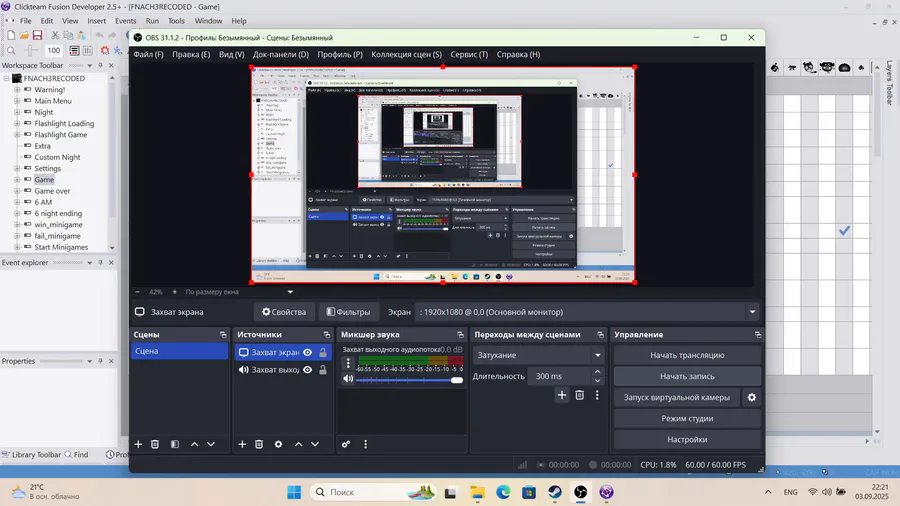
Task: Remove selected source with trash icon
Action: (259, 444)
